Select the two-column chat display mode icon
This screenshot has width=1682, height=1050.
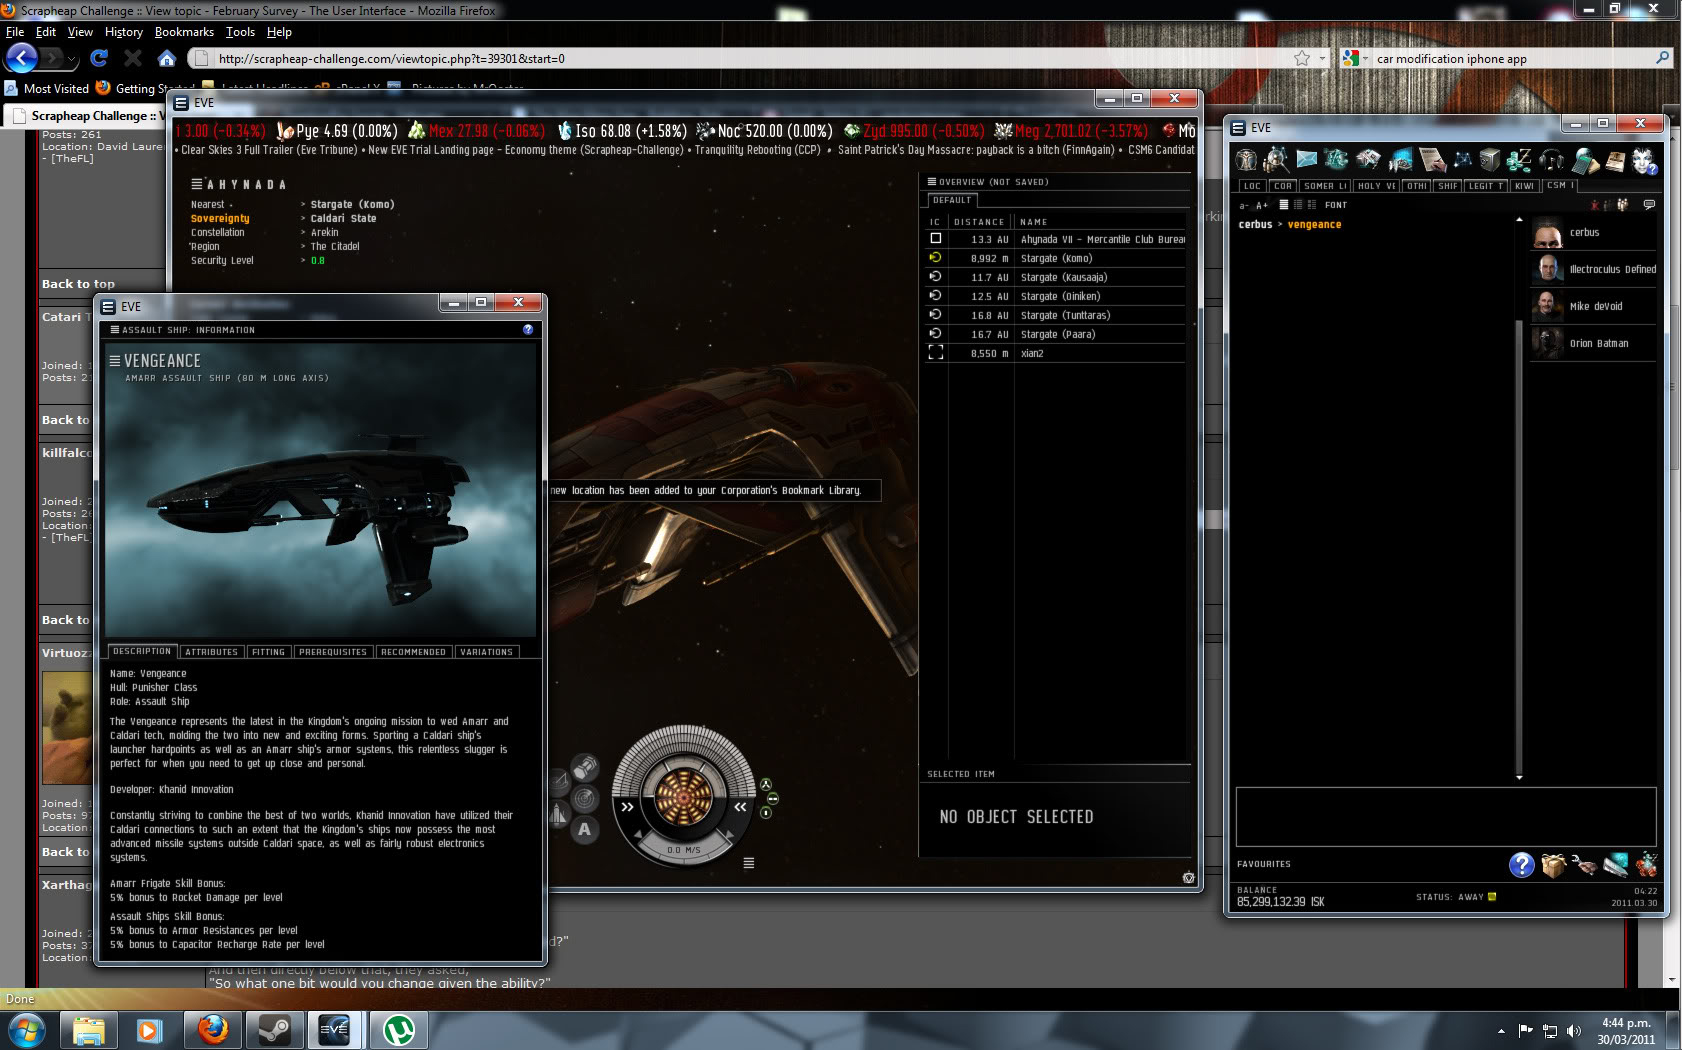tap(1312, 205)
